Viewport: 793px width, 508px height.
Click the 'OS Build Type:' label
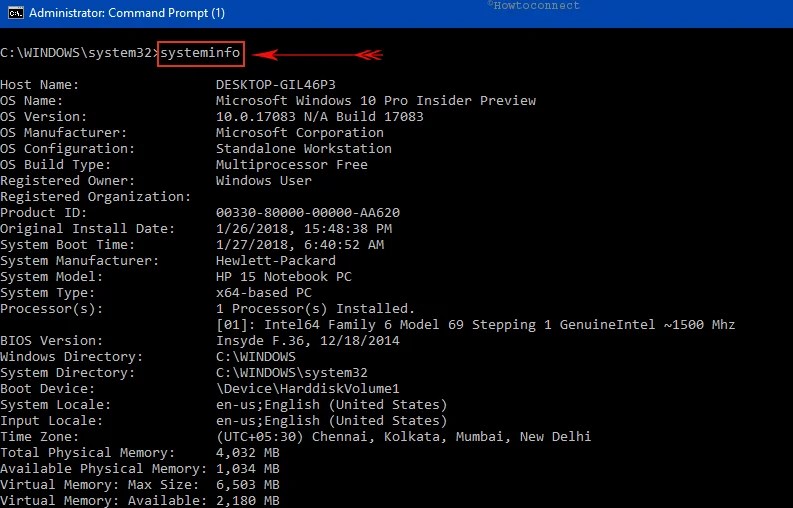[55, 165]
